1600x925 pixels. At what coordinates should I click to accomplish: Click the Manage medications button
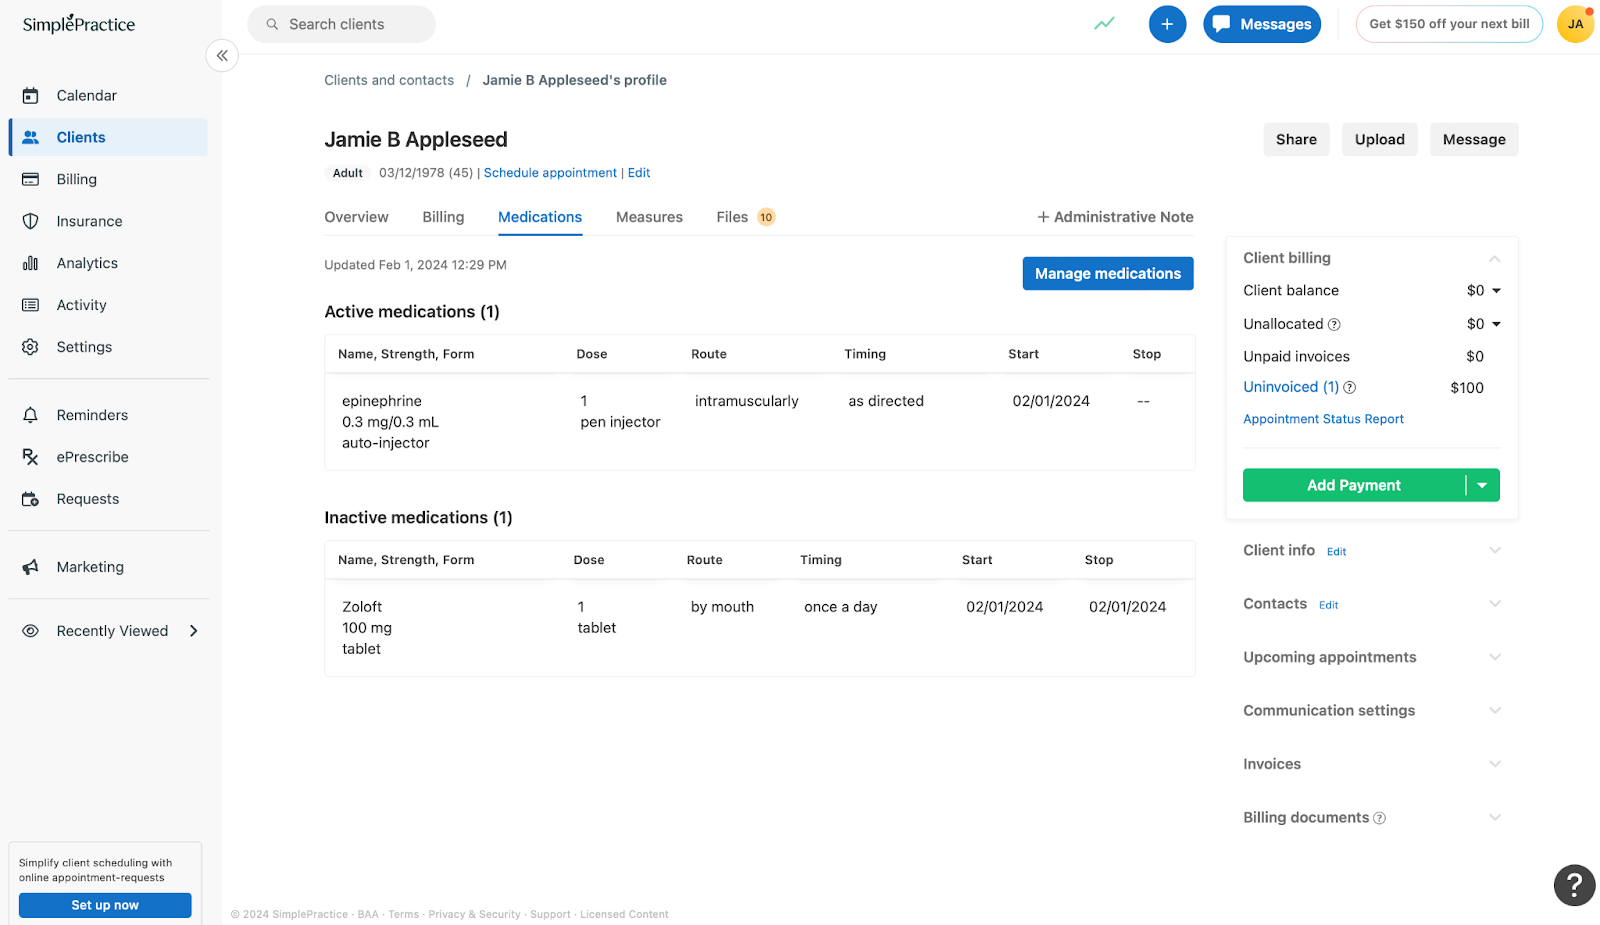pyautogui.click(x=1107, y=273)
